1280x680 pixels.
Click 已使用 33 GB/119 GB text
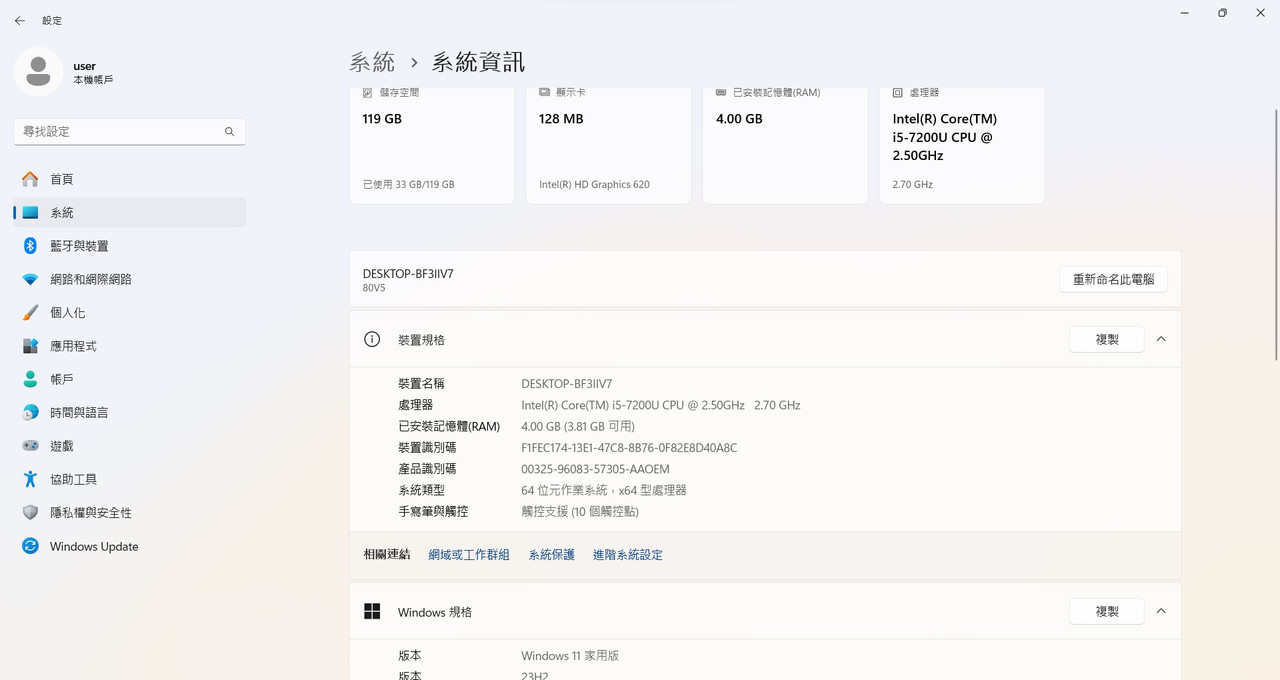[x=408, y=184]
